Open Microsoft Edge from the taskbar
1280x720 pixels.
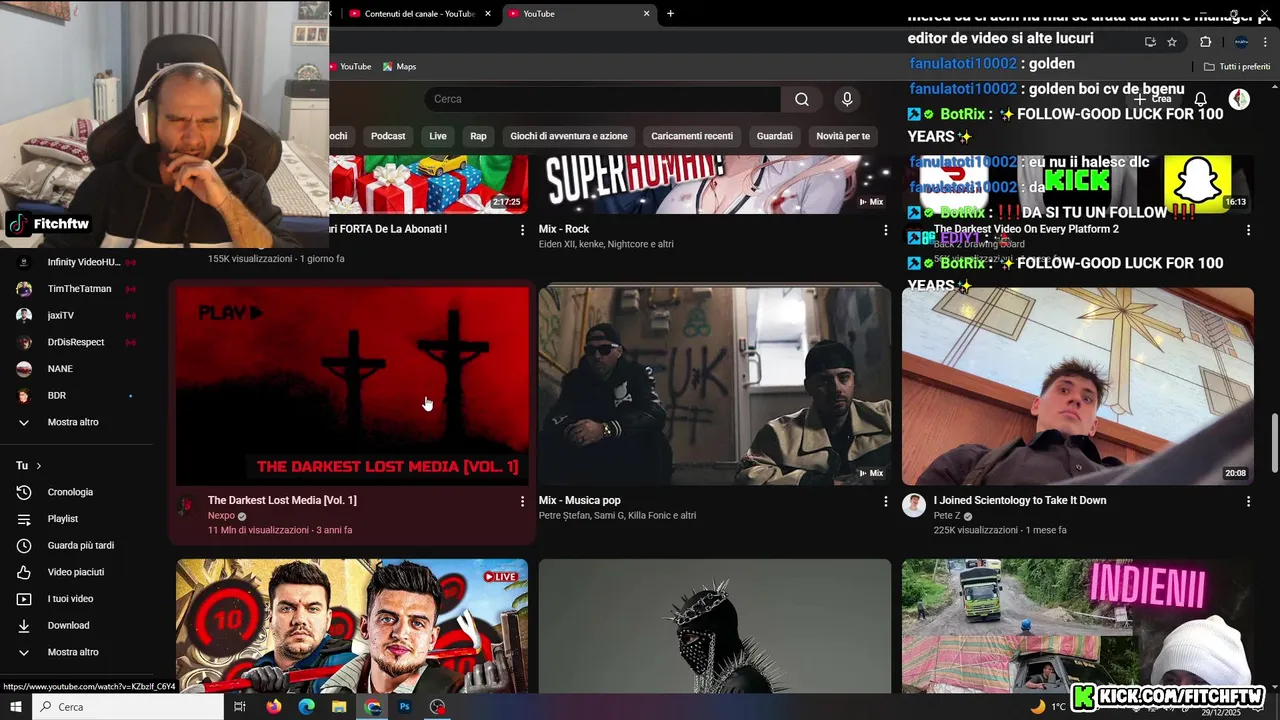tap(307, 706)
